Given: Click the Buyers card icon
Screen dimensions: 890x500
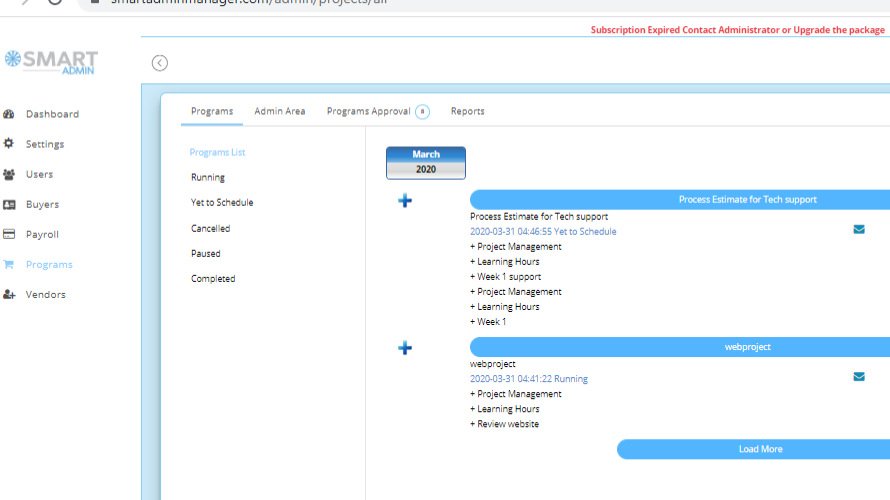Looking at the screenshot, I should tap(9, 204).
